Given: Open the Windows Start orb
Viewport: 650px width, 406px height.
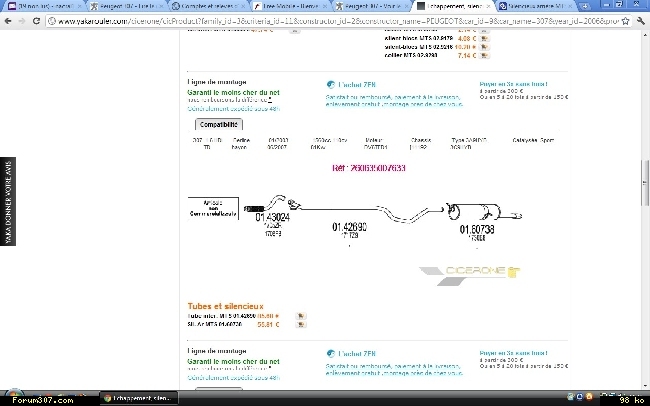Looking at the screenshot, I should pos(14,396).
